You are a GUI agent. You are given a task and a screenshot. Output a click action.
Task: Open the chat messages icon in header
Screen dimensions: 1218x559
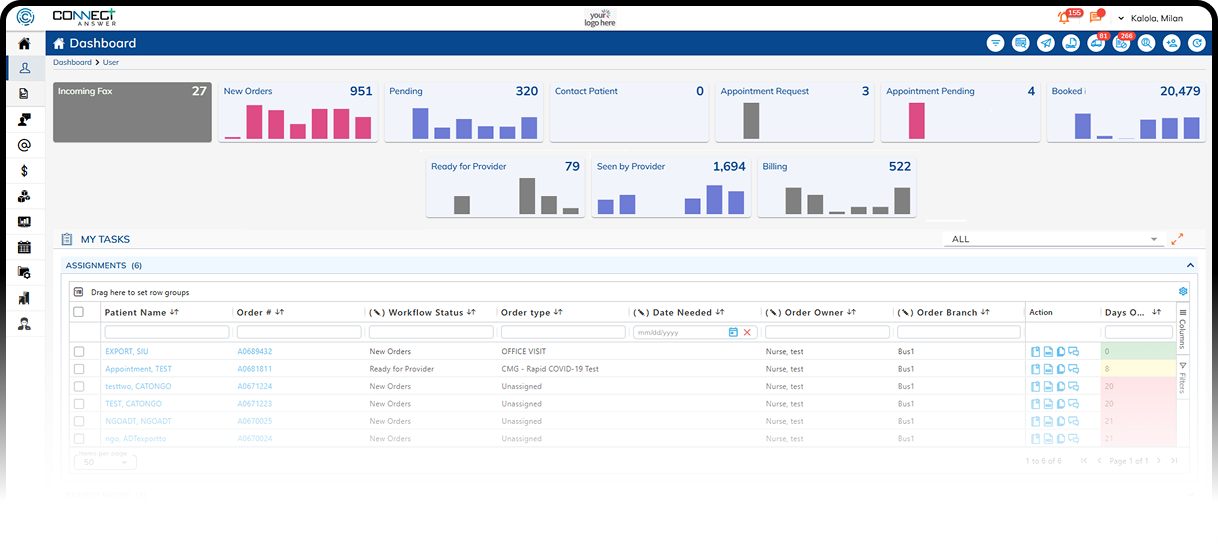pos(1095,18)
